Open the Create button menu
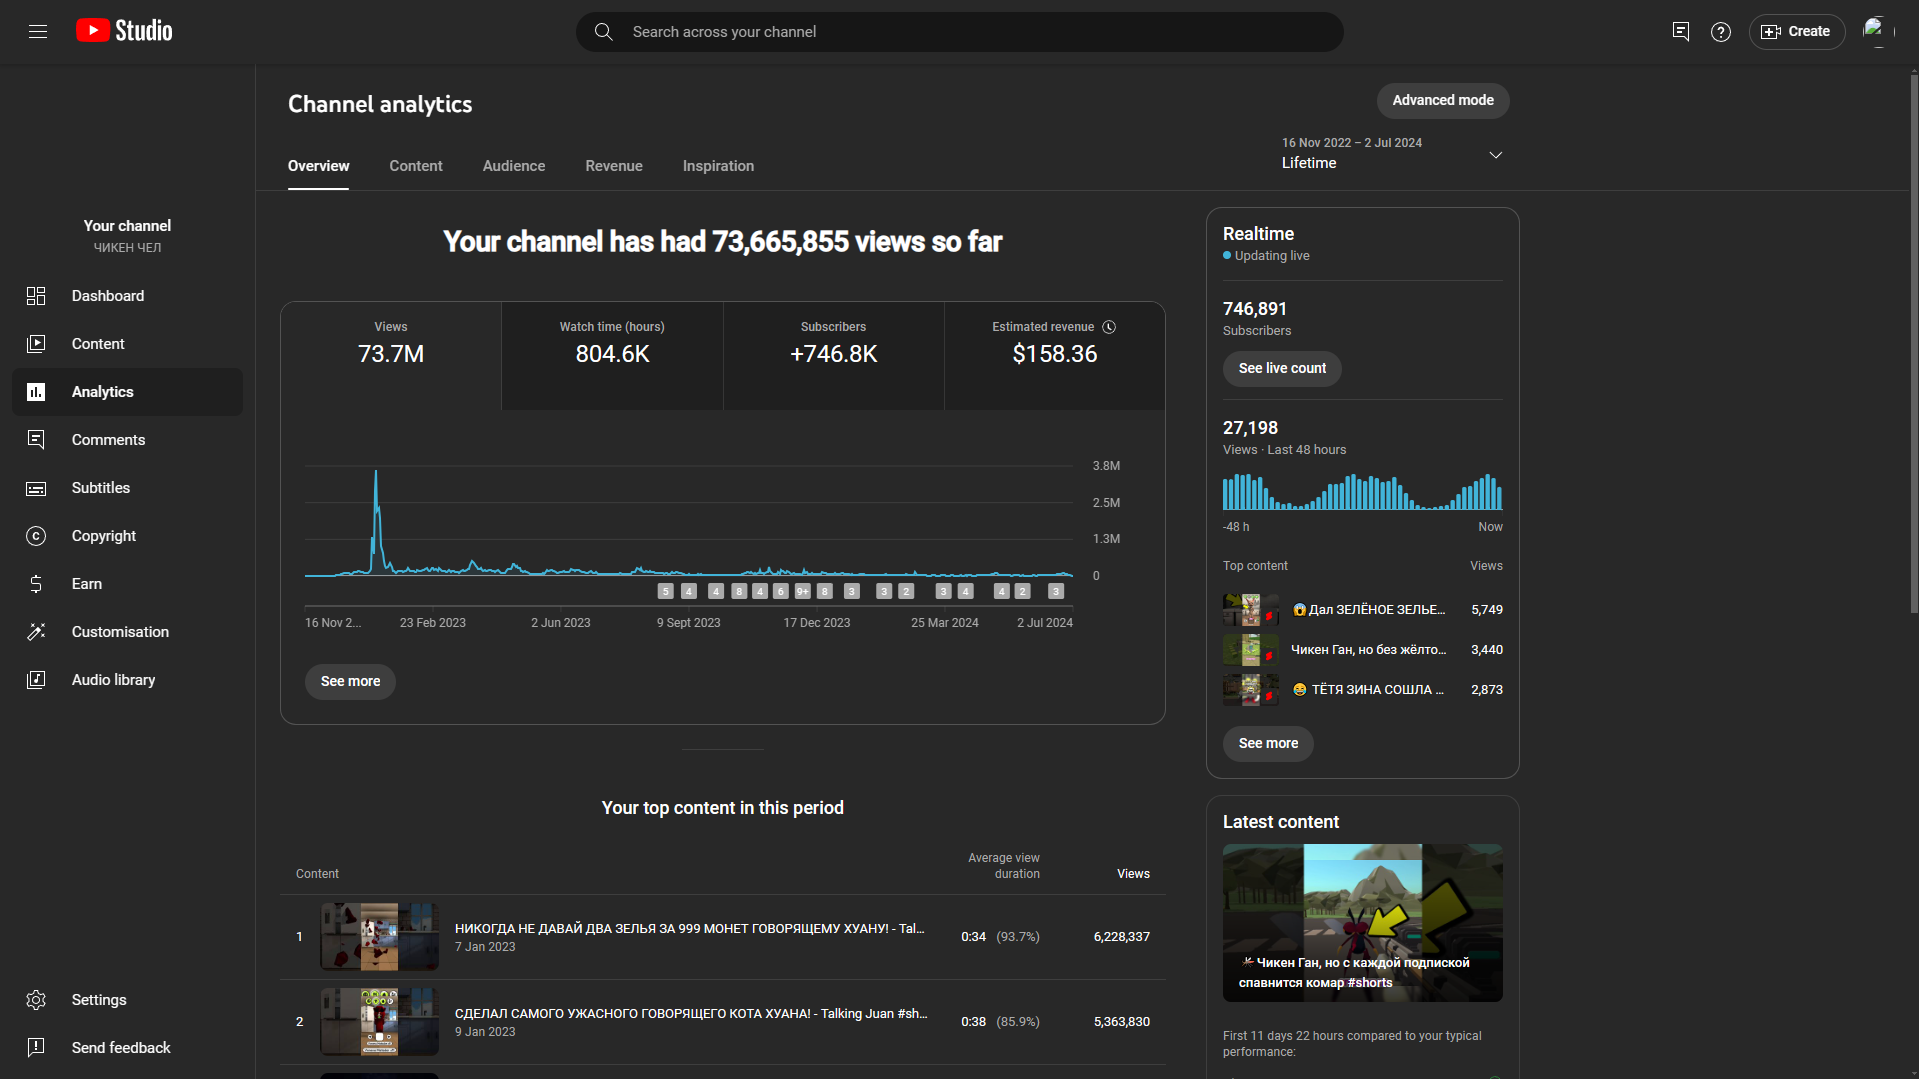The image size is (1919, 1079). click(x=1796, y=32)
